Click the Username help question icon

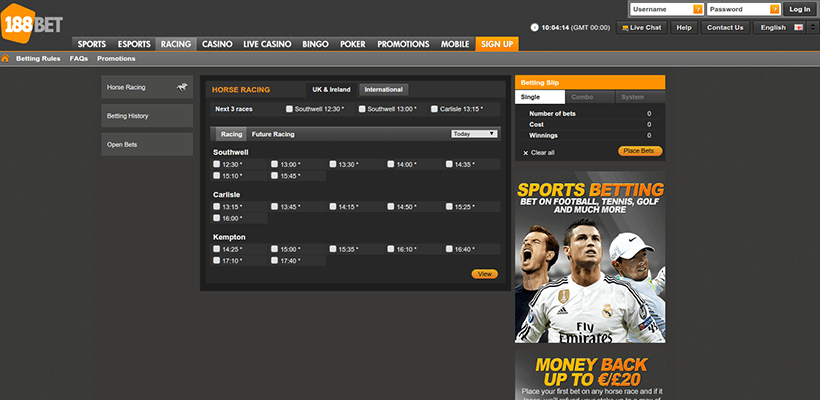(x=698, y=9)
